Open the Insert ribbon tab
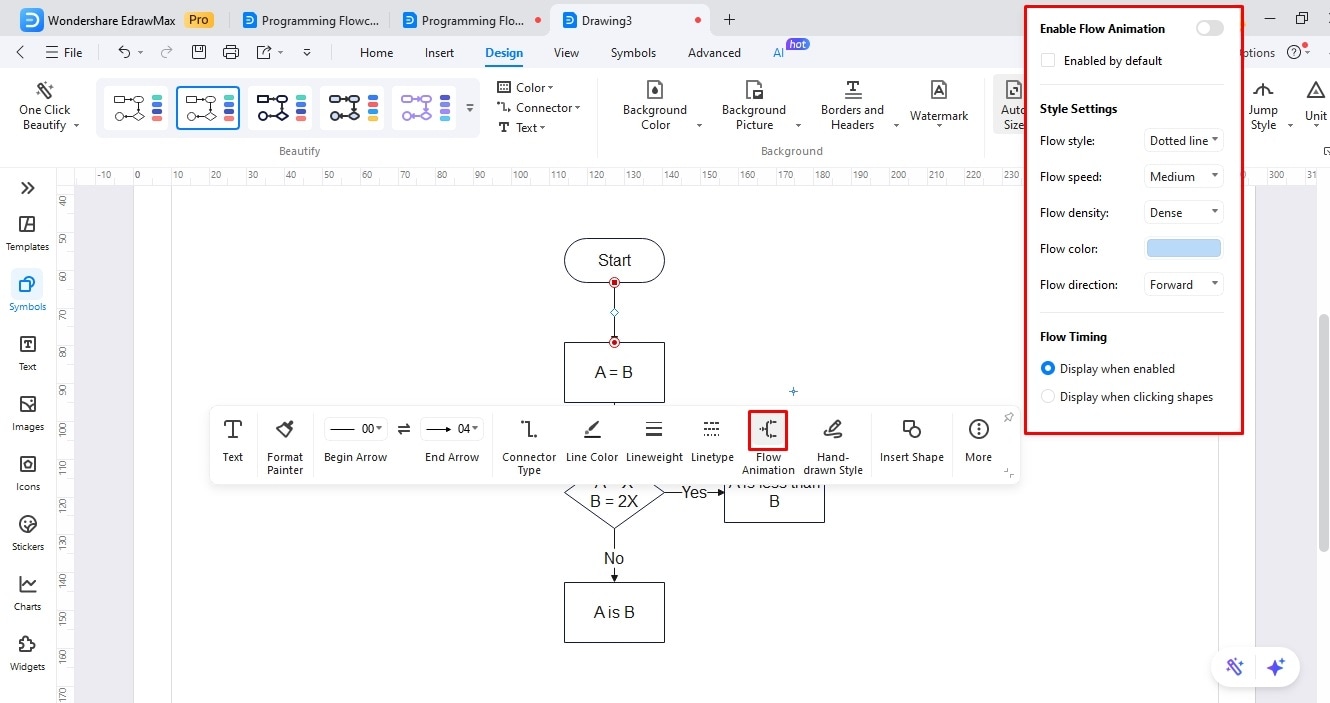Viewport: 1330px width, 703px height. [x=439, y=53]
